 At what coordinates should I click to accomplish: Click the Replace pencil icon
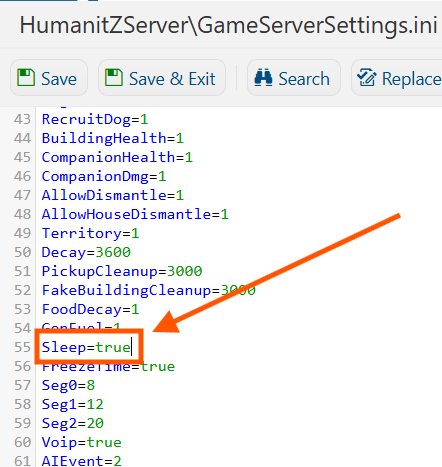(x=367, y=78)
